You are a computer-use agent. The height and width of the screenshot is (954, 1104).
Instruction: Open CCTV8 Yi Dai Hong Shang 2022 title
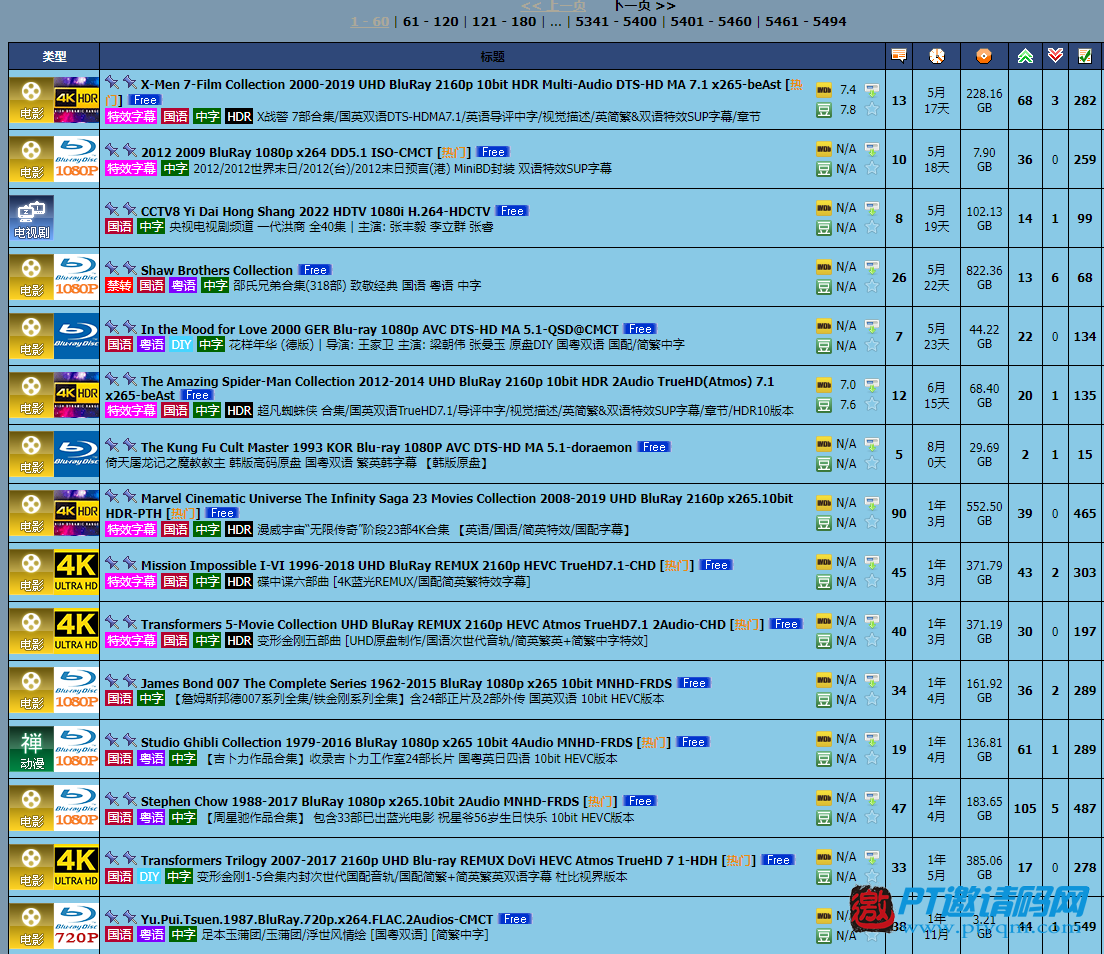(315, 211)
